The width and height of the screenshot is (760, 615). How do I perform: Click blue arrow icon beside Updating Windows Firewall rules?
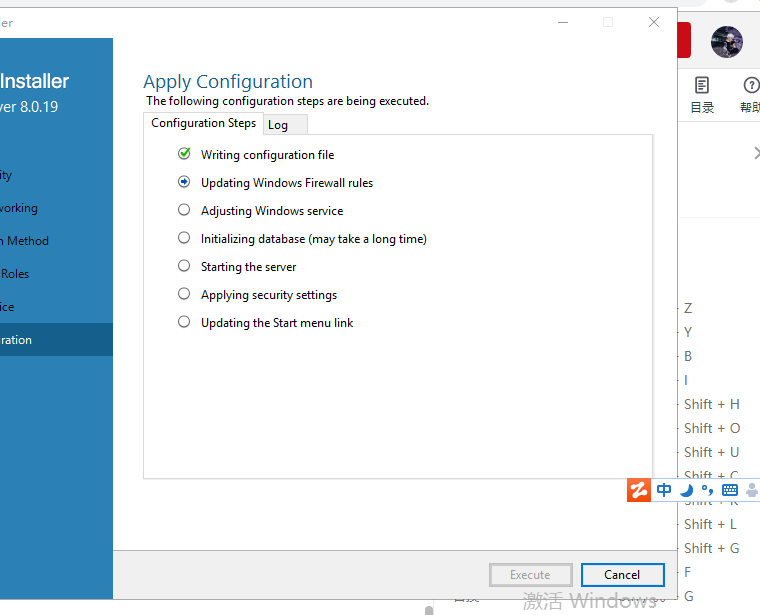[x=184, y=182]
